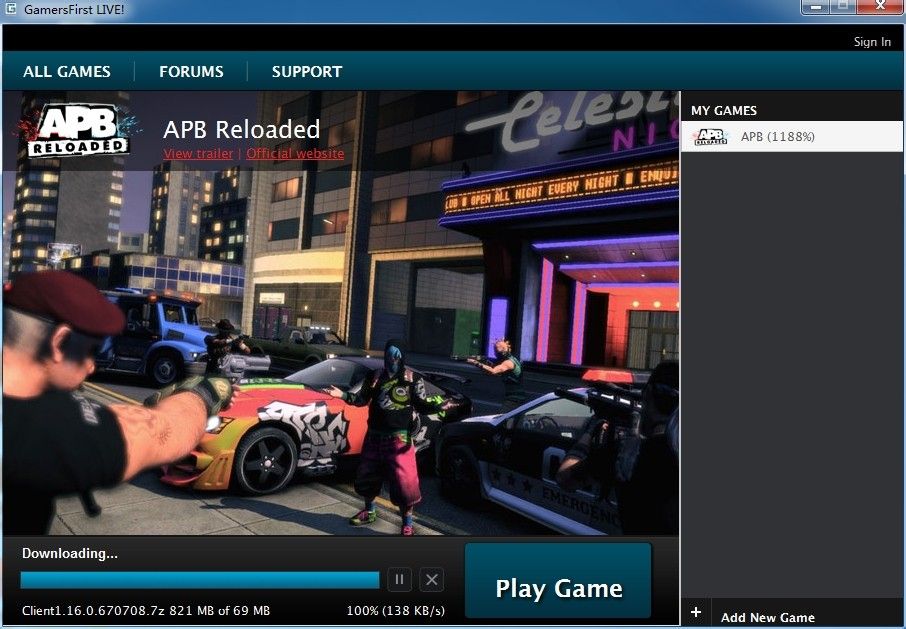The height and width of the screenshot is (629, 906).
Task: Cancel the download with the X button
Action: click(432, 579)
